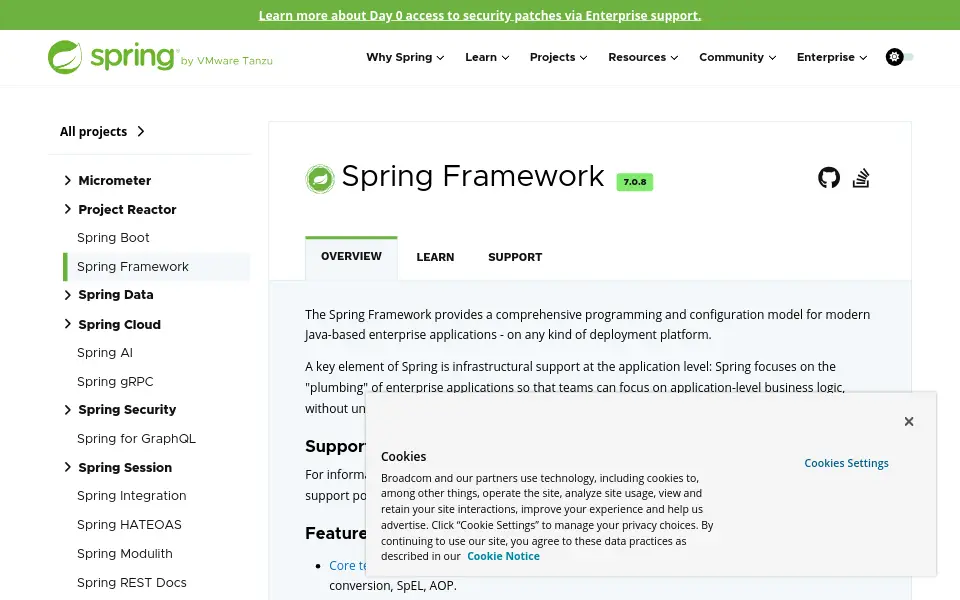Toggle the dark mode theme switch

coord(899,57)
